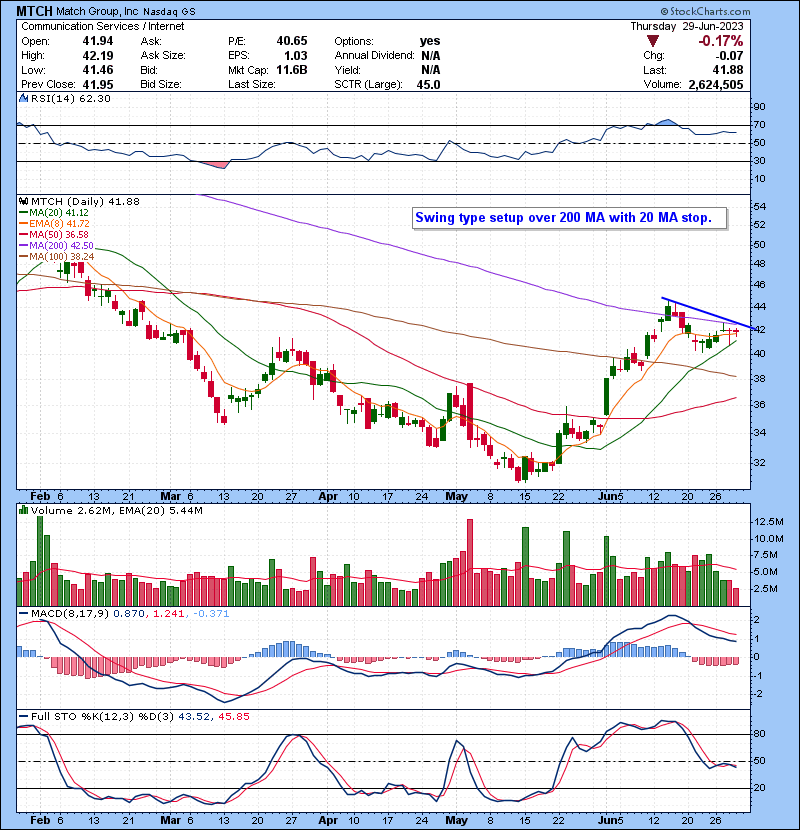Select the MA(200) 42.50 legend entry

[x=56, y=246]
